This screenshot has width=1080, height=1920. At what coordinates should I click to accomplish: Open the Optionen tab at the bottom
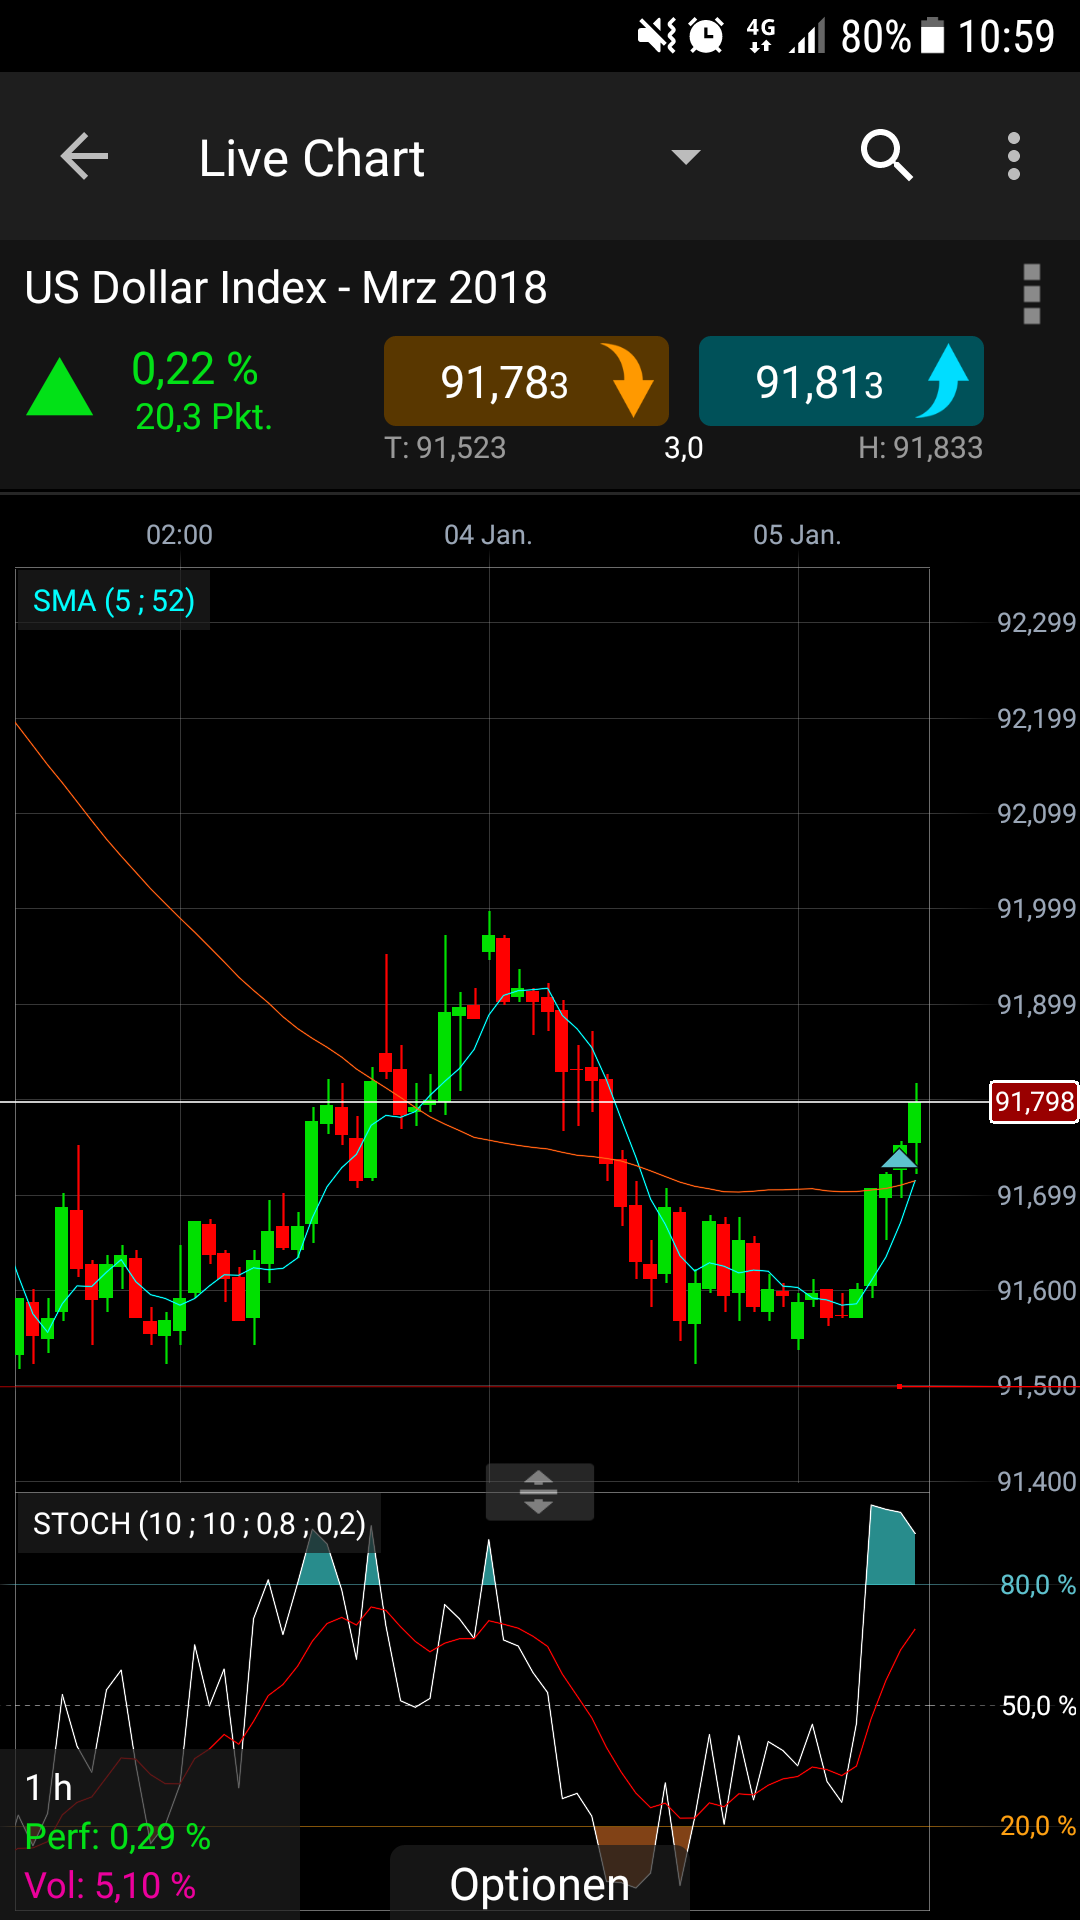coord(540,1884)
